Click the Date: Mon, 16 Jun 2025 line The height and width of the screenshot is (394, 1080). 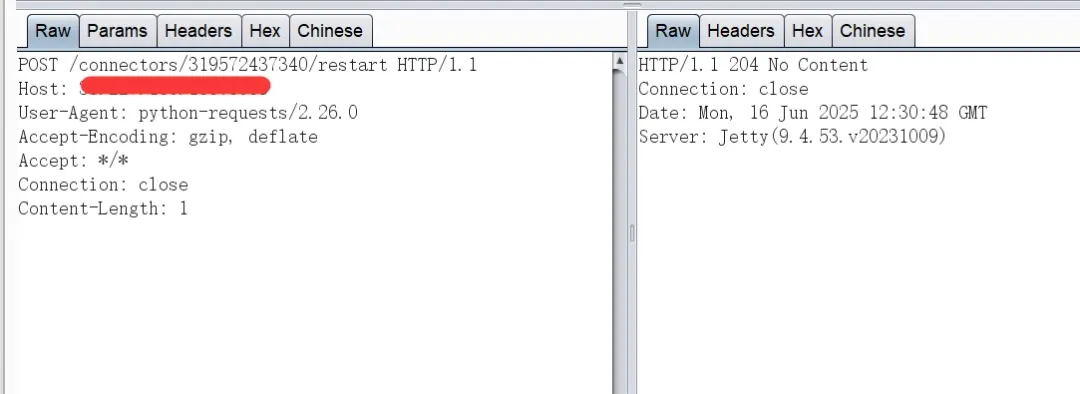point(813,113)
